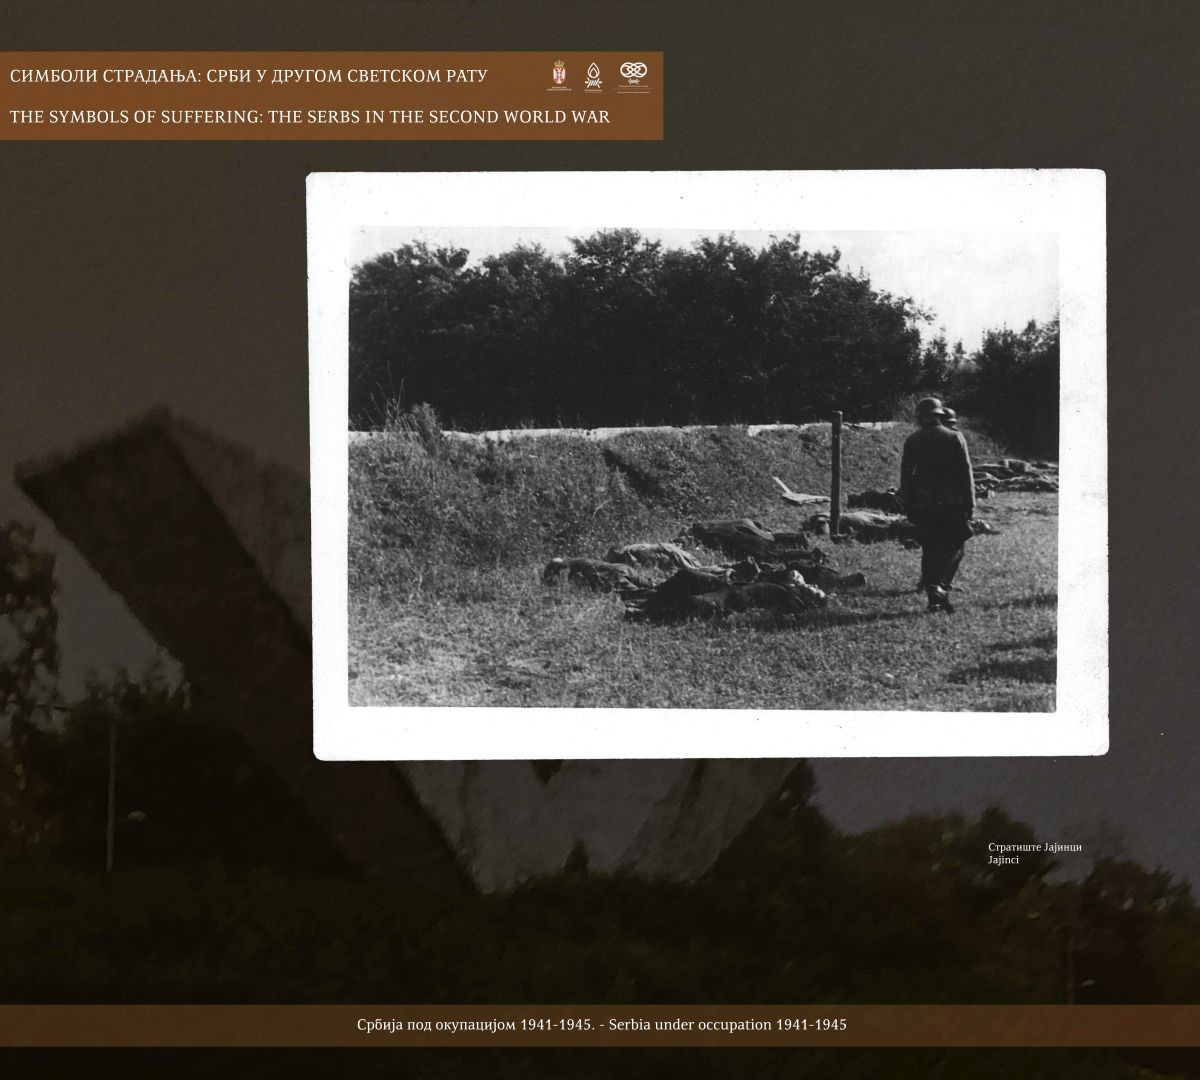Click 'Serbia under occupation 1941-1945' footer text
The image size is (1200, 1080).
tap(727, 1025)
